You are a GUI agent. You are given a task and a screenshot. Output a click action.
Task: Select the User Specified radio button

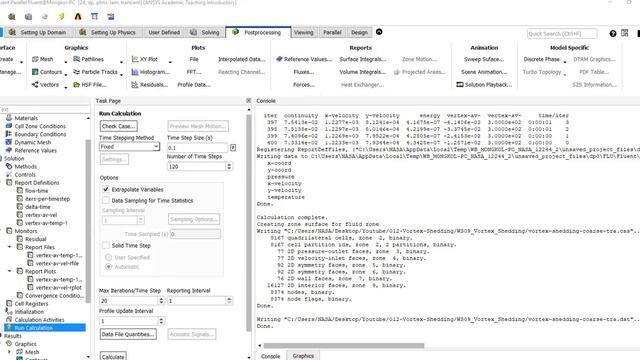(x=109, y=257)
